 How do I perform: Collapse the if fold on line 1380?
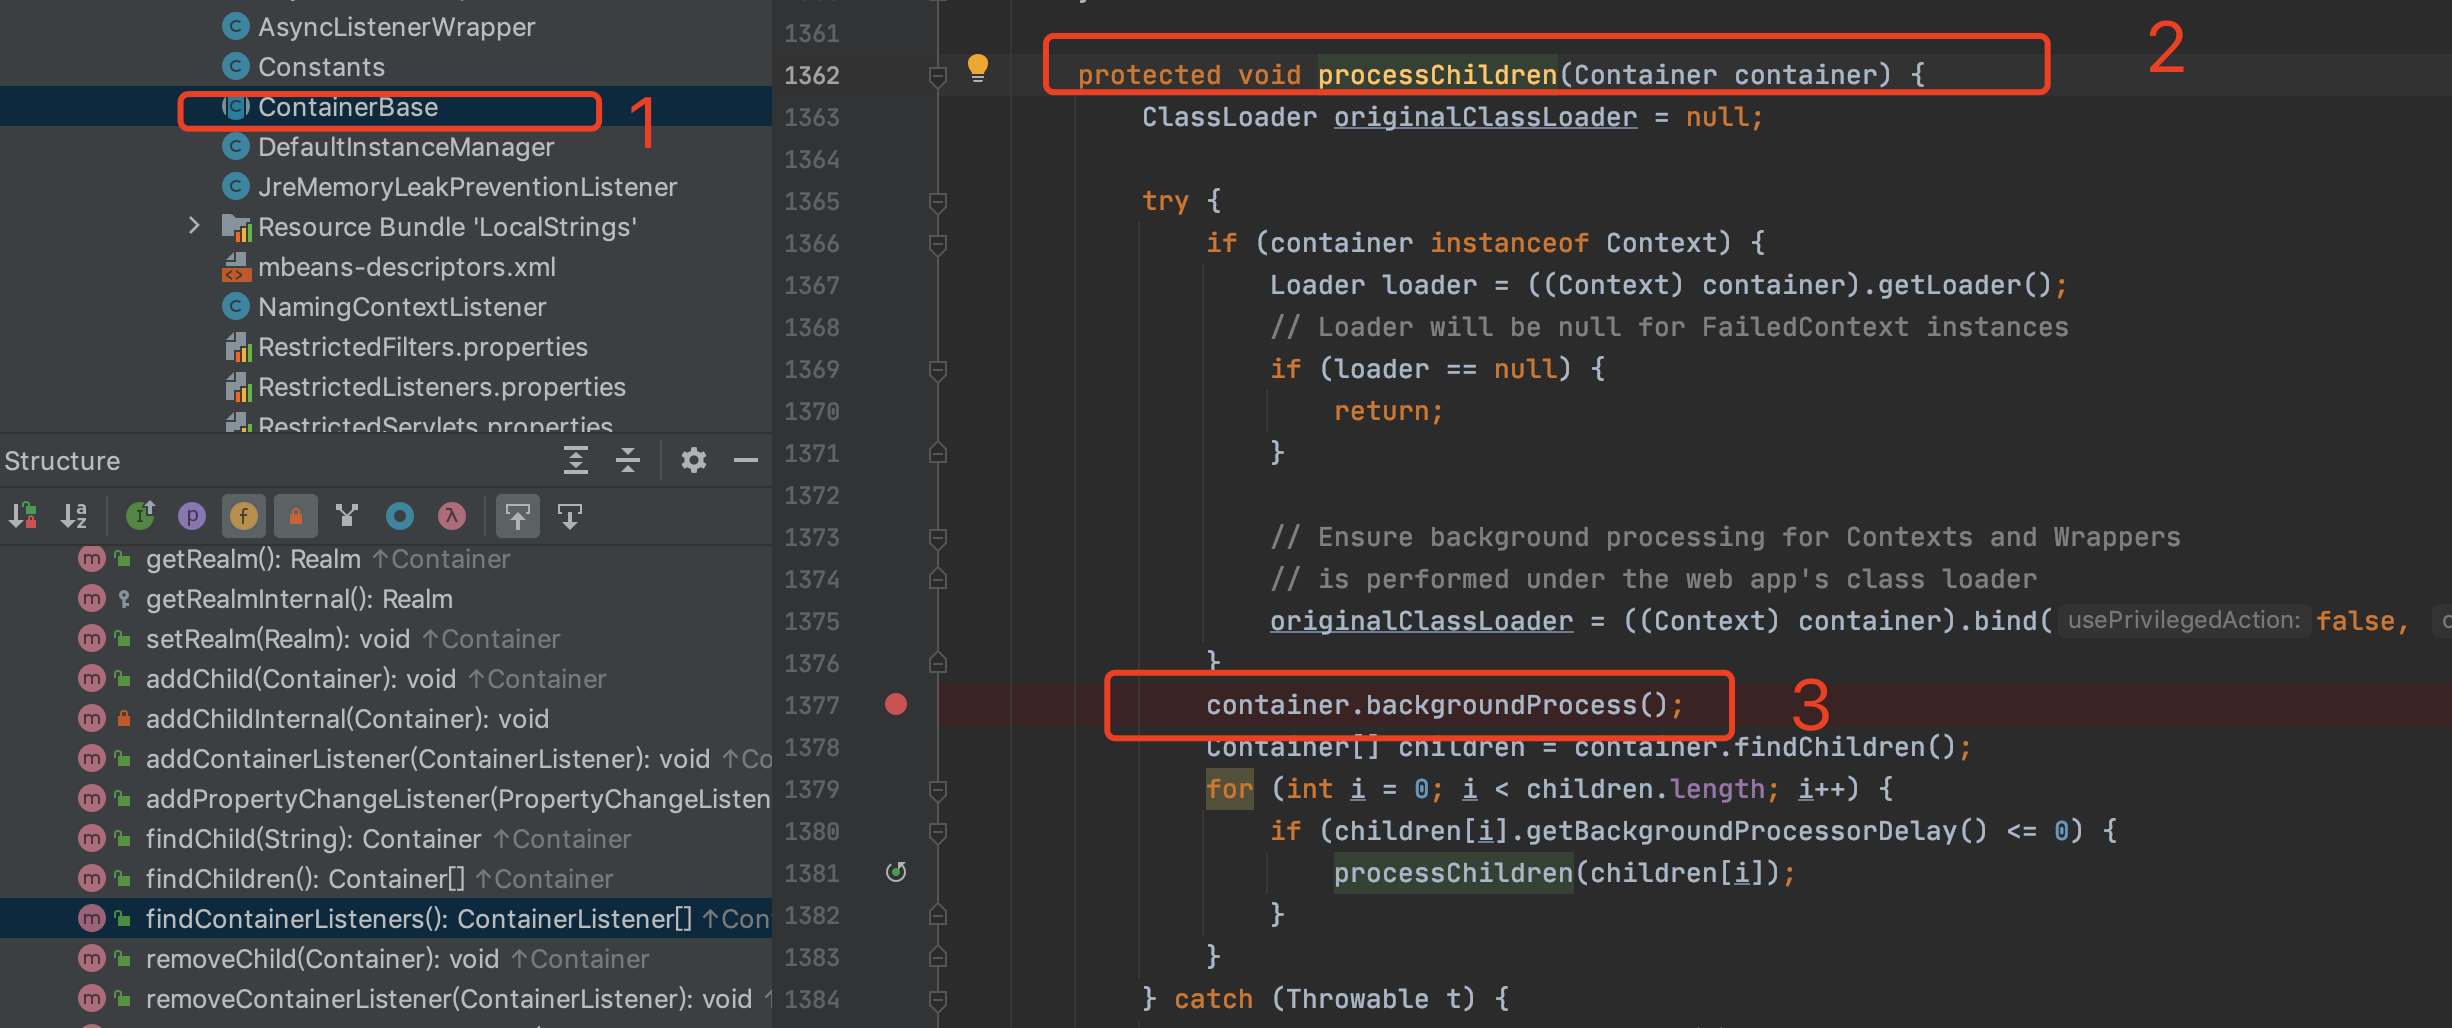pos(938,833)
